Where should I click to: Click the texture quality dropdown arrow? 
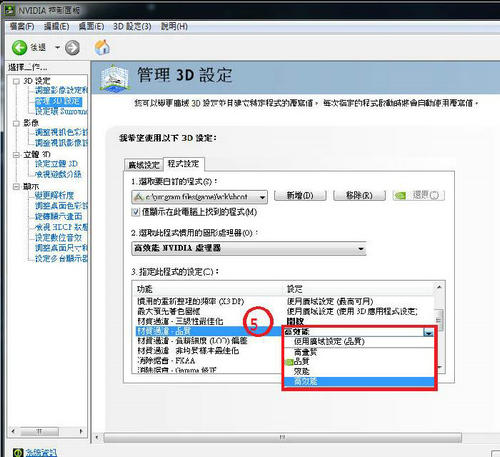428,332
